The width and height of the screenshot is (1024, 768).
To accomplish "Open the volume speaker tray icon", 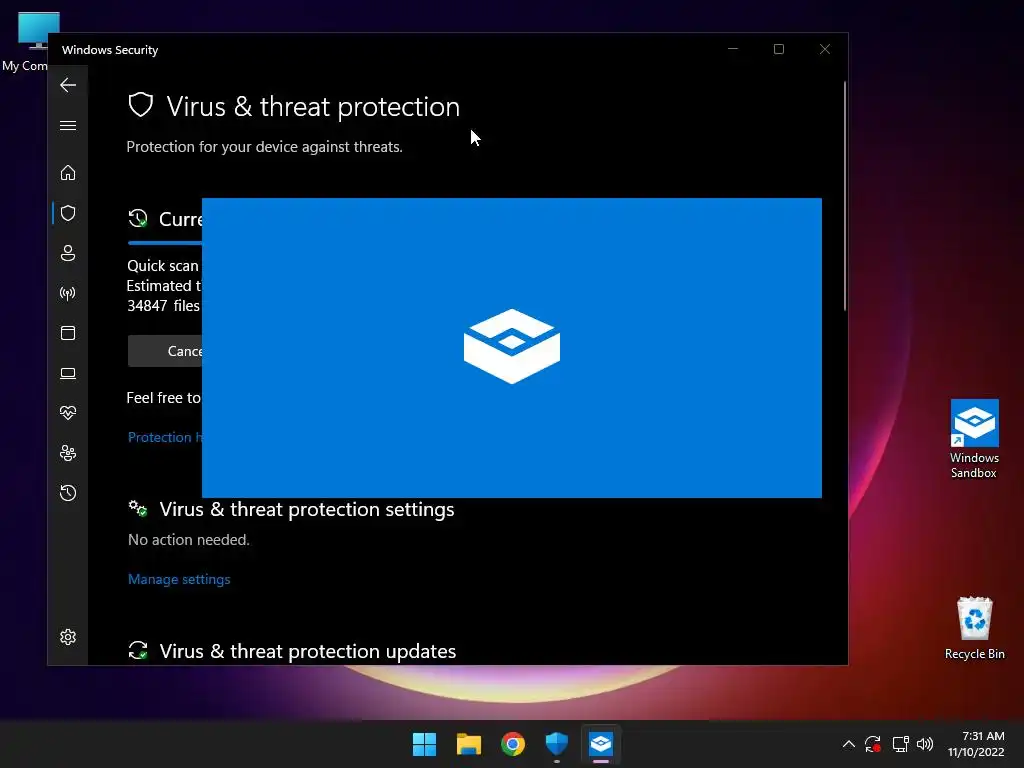I will coord(925,744).
